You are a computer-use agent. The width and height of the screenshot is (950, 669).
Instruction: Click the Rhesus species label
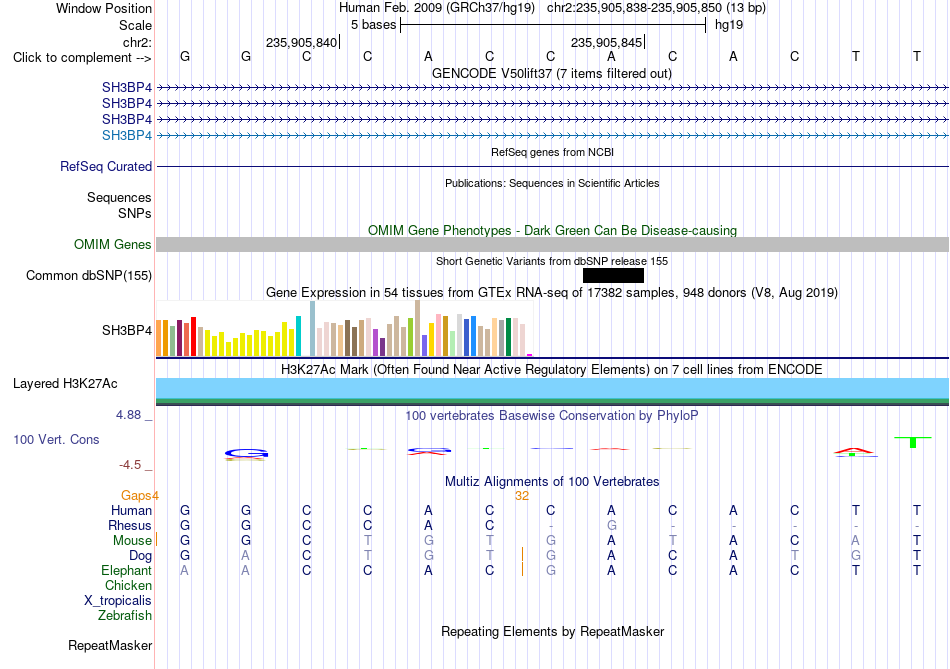(x=130, y=525)
